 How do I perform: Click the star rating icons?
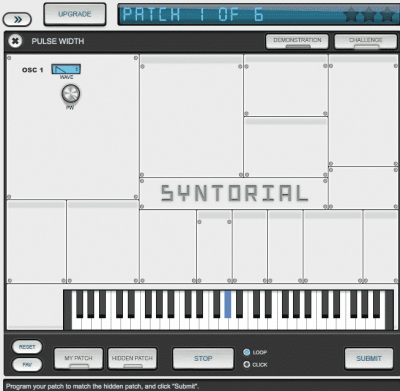369,15
